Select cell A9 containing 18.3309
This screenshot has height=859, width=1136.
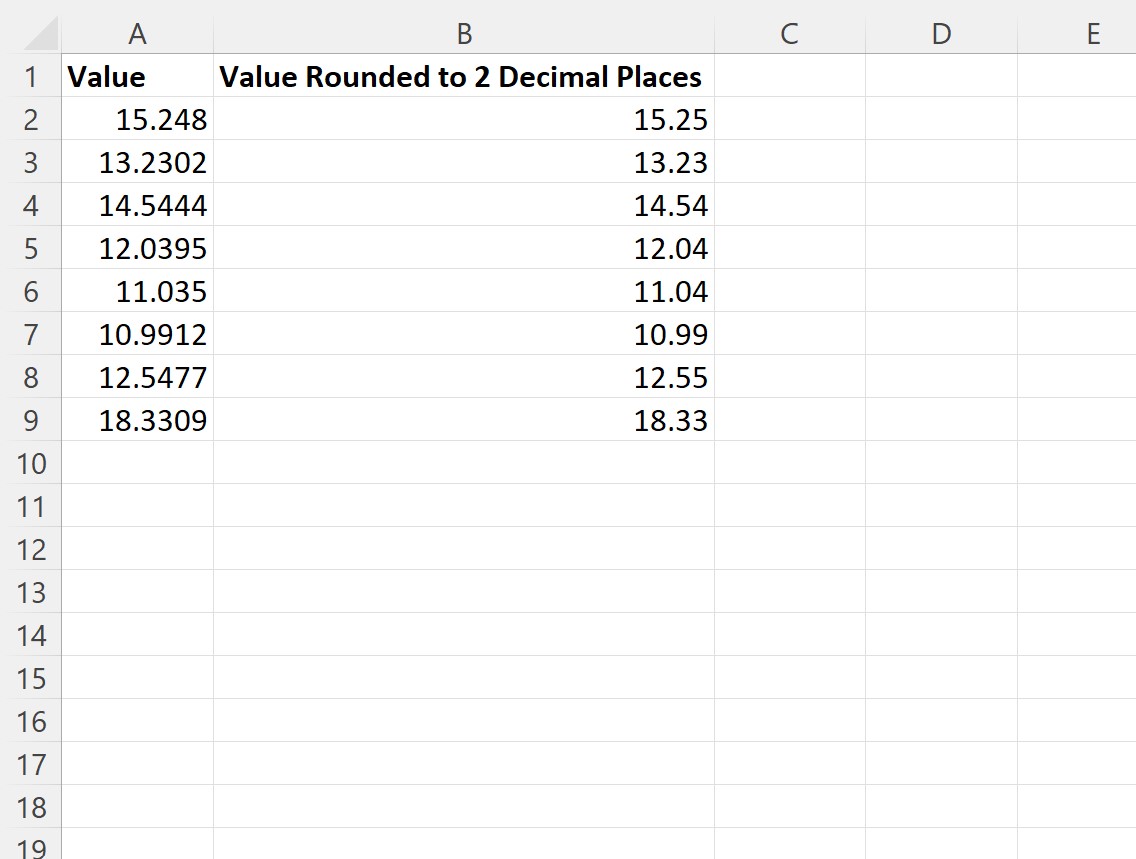pyautogui.click(x=137, y=420)
